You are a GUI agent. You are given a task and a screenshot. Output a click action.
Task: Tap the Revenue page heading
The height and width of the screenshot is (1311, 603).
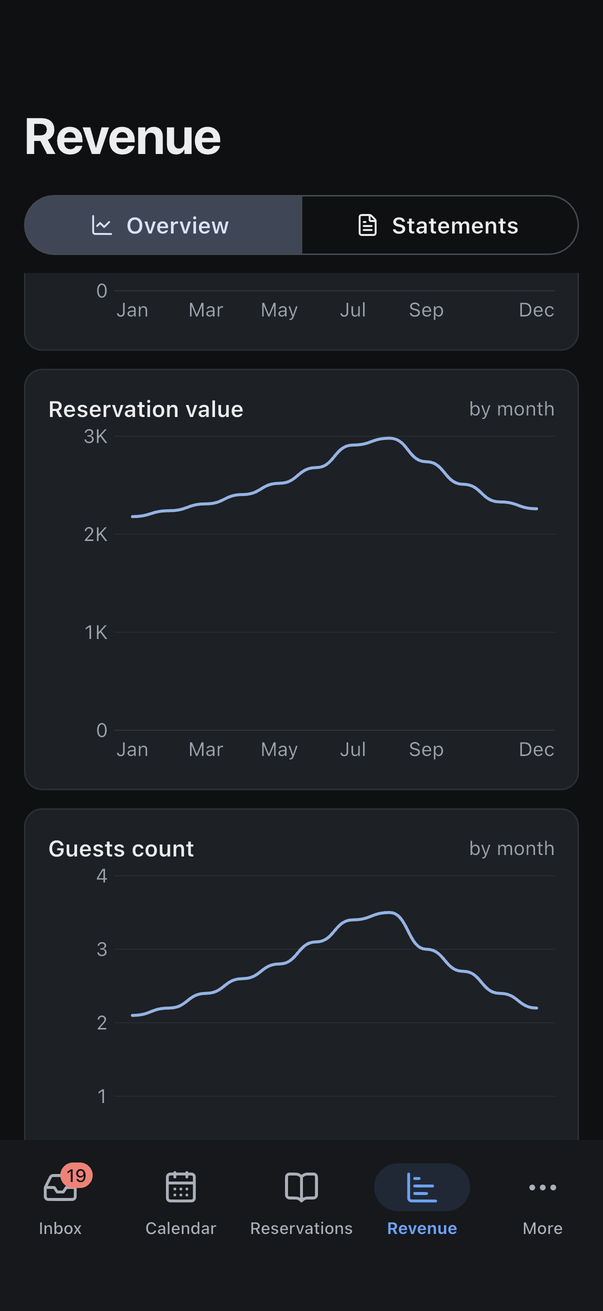122,137
